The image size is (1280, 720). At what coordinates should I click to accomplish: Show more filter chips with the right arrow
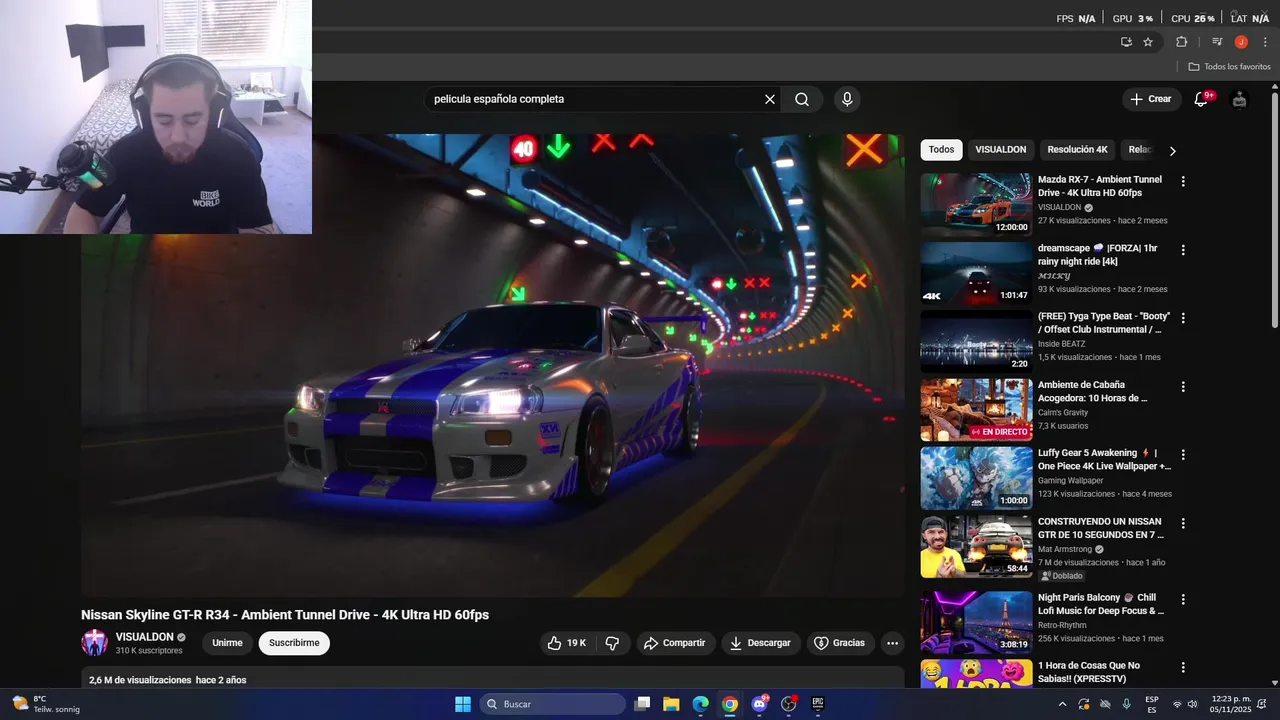(x=1172, y=150)
